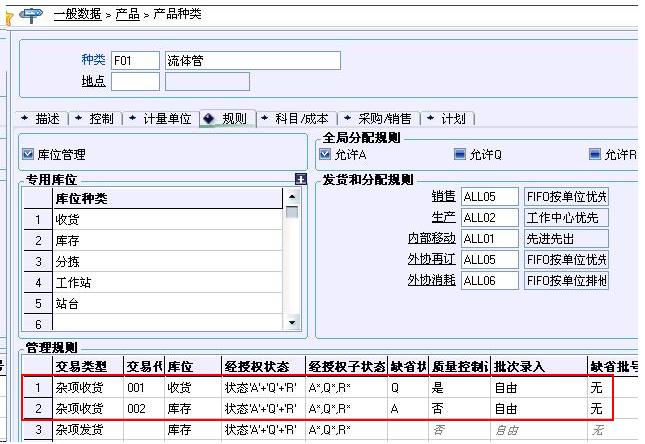Click the 内部移动 rule link
645x444 pixels.
click(431, 239)
